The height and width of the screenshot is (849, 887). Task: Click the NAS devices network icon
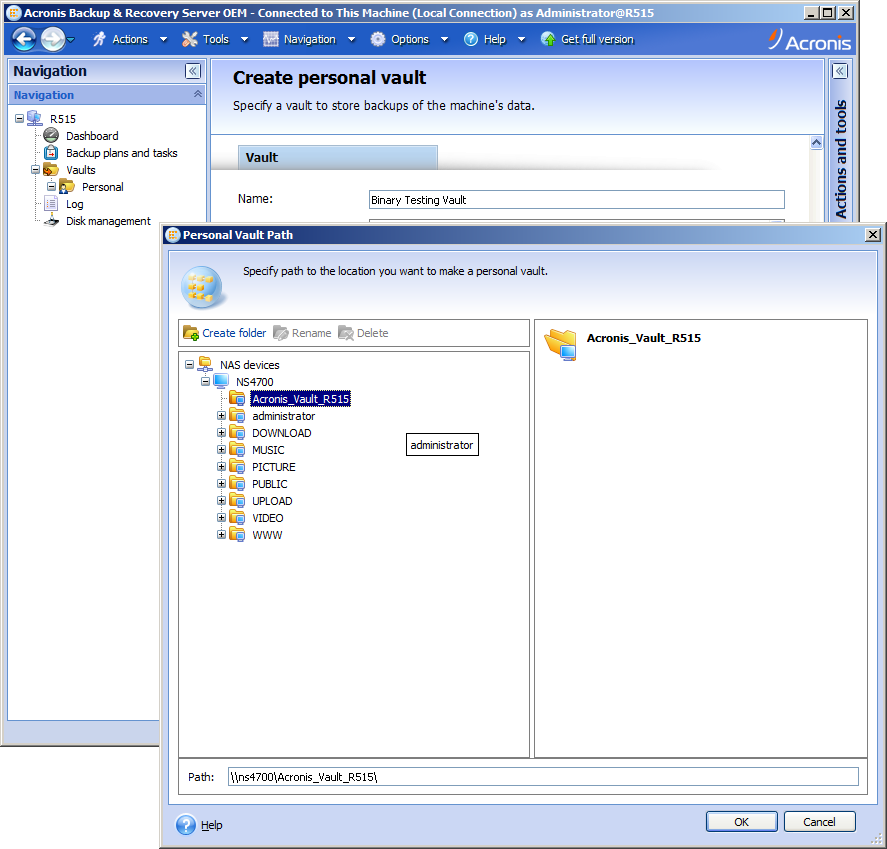click(x=205, y=364)
